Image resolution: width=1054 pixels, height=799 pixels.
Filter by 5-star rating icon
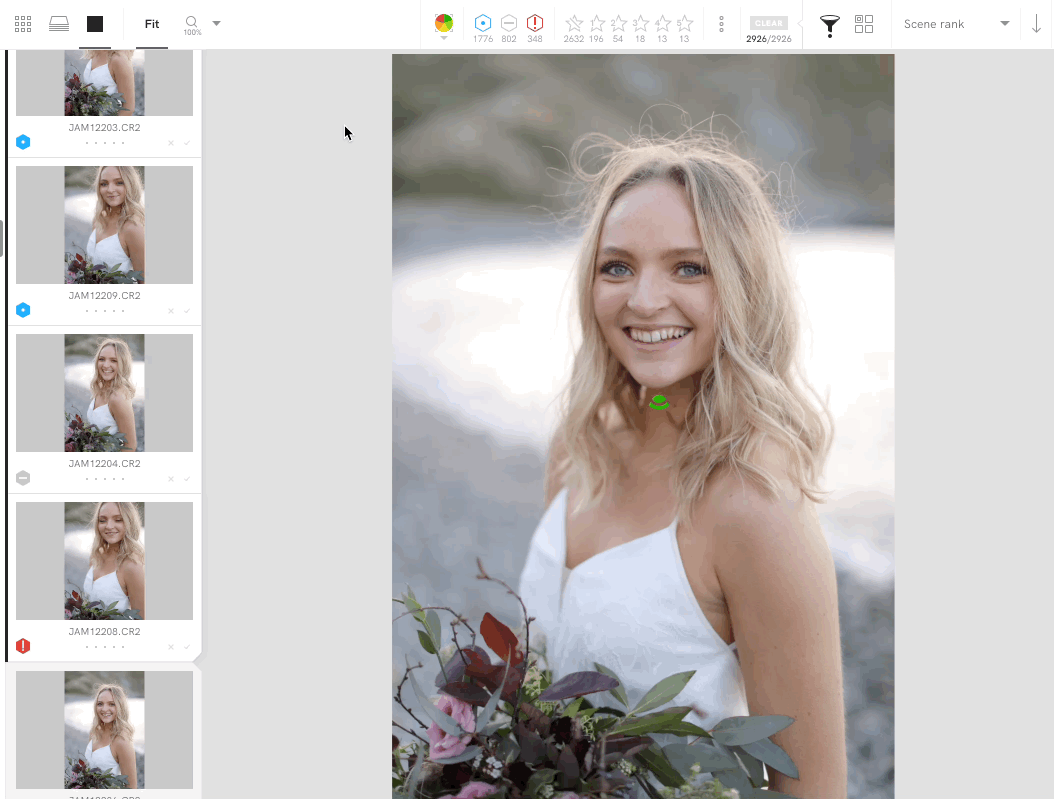coord(684,24)
